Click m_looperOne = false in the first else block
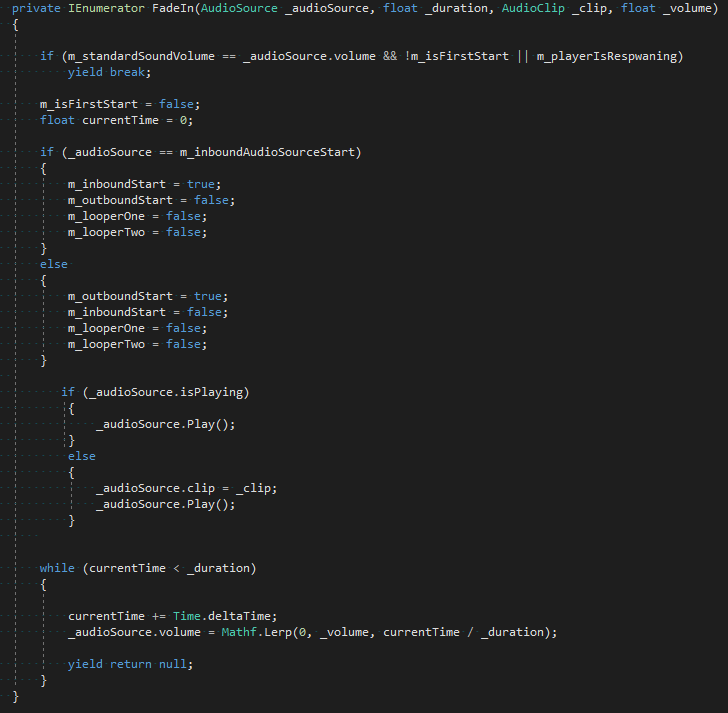 137,328
